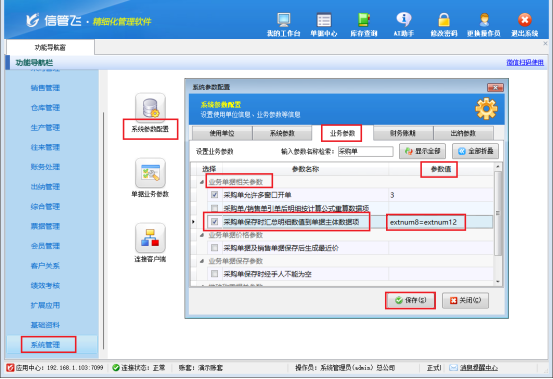Open 会员管理 in the sidebar
Image resolution: width=553 pixels, height=379 pixels.
[x=45, y=246]
